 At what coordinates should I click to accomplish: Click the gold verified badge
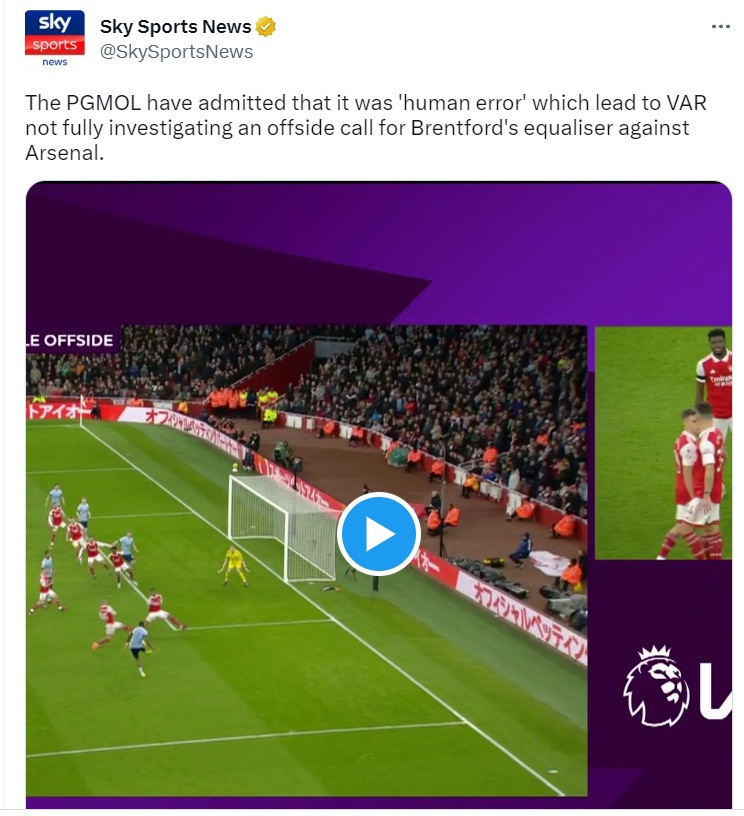tap(265, 27)
